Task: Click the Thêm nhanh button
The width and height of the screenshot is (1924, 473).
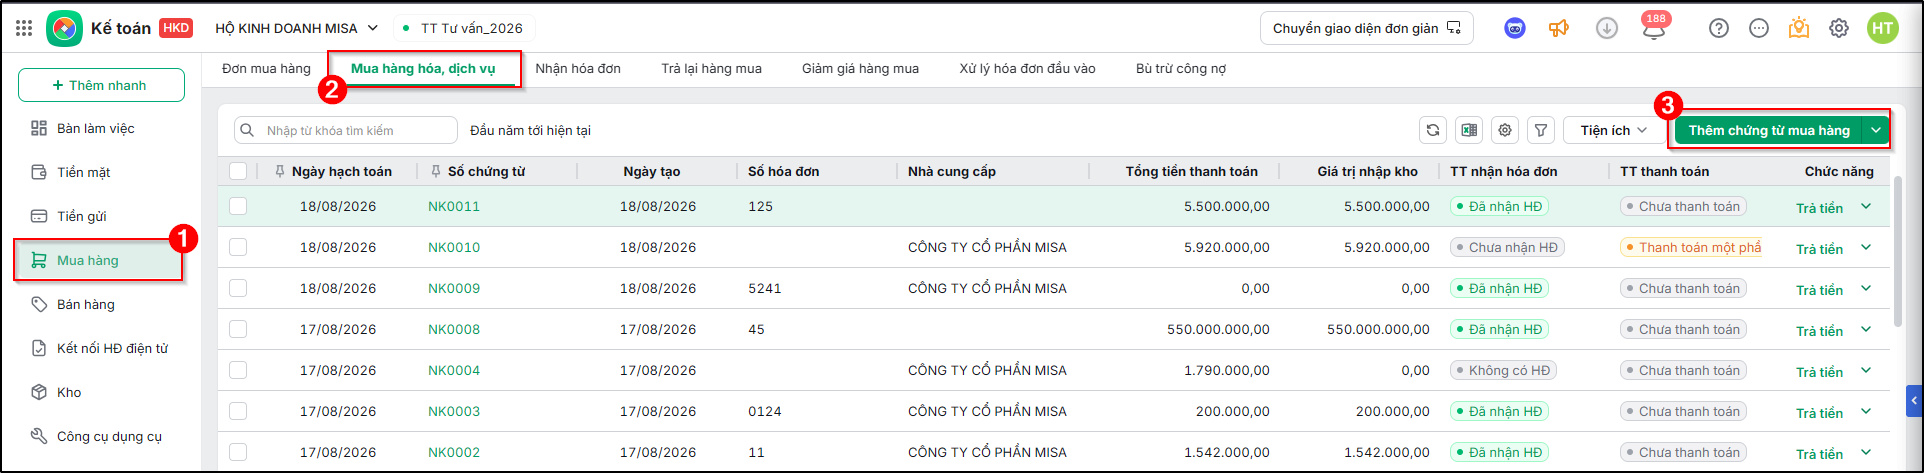Action: [x=101, y=85]
